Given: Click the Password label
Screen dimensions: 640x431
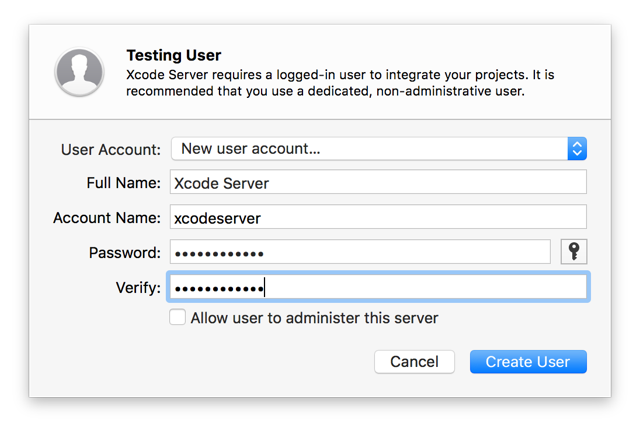Looking at the screenshot, I should pos(122,253).
